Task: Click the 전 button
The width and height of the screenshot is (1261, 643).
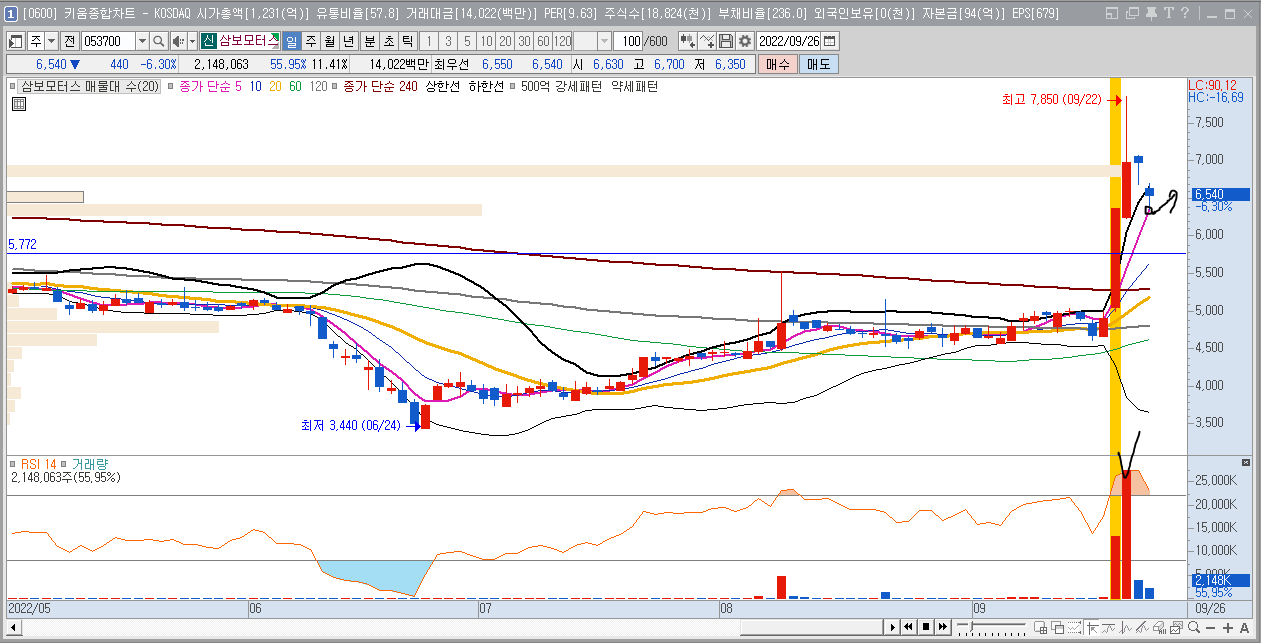Action: pos(70,41)
